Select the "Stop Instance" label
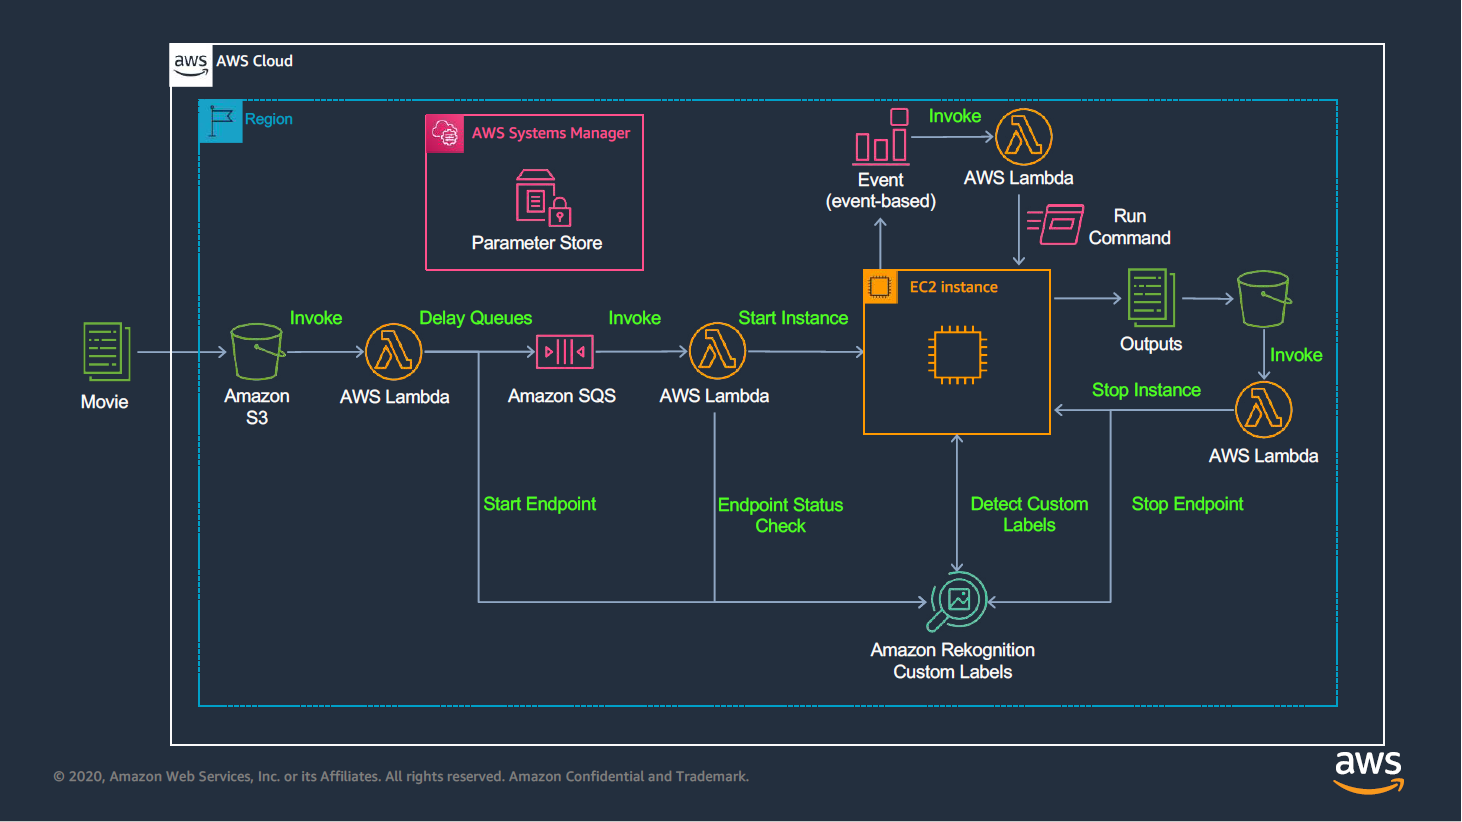1462x822 pixels. pyautogui.click(x=1146, y=390)
